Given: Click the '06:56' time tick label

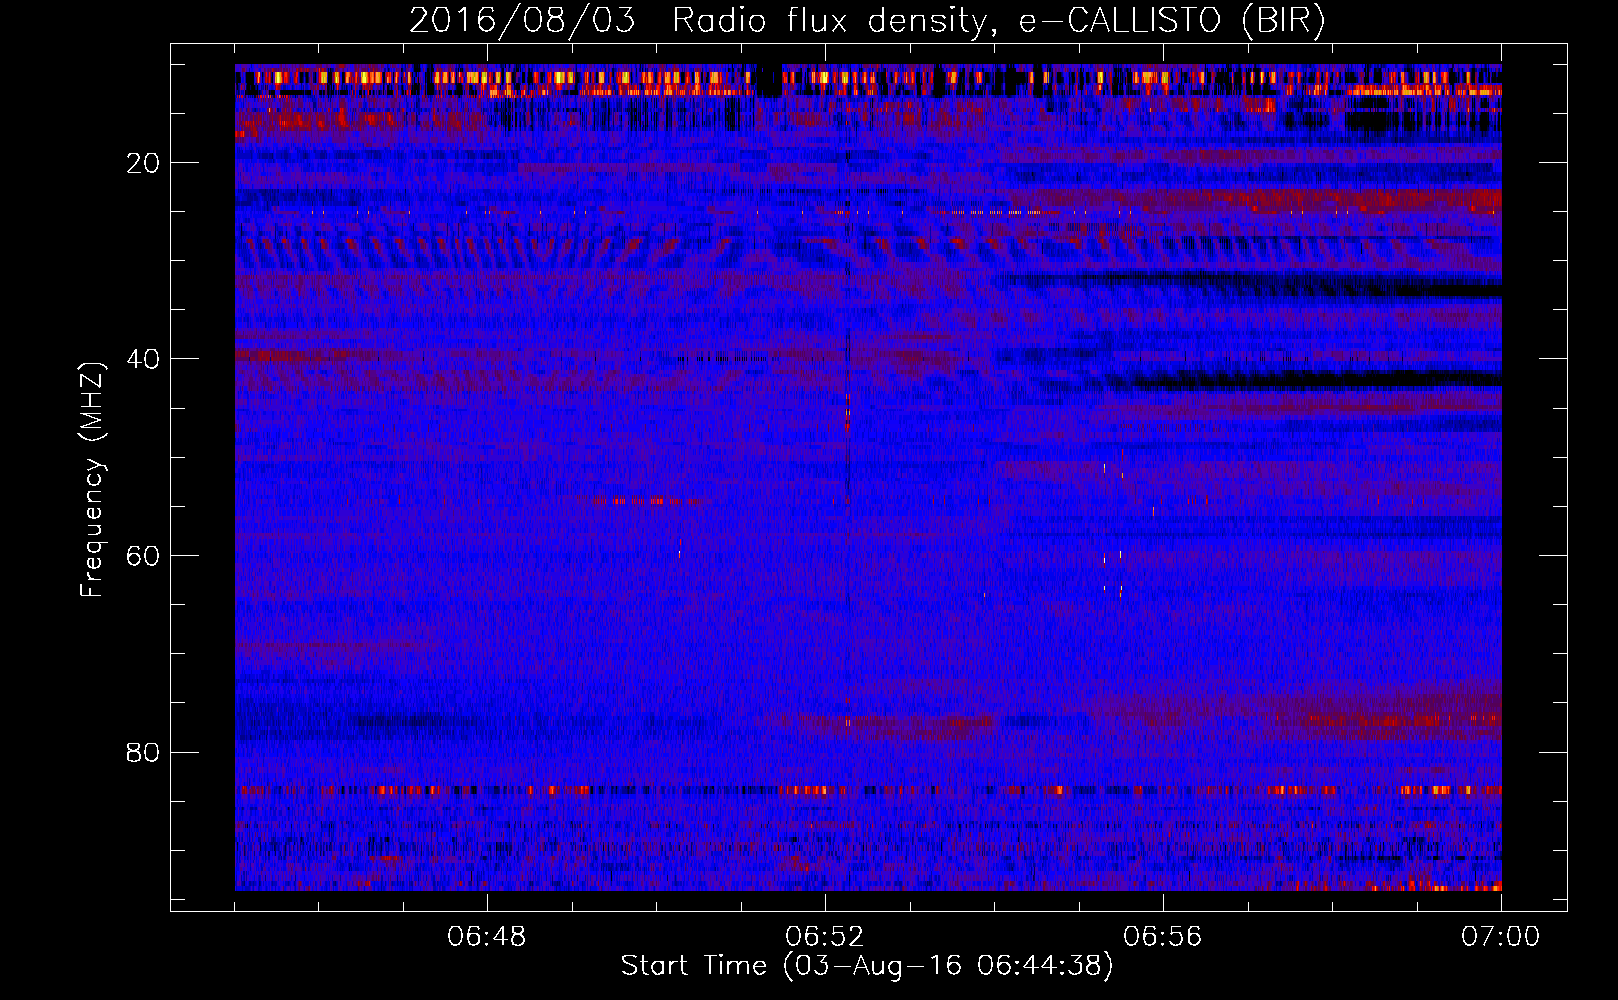Looking at the screenshot, I should 1163,937.
